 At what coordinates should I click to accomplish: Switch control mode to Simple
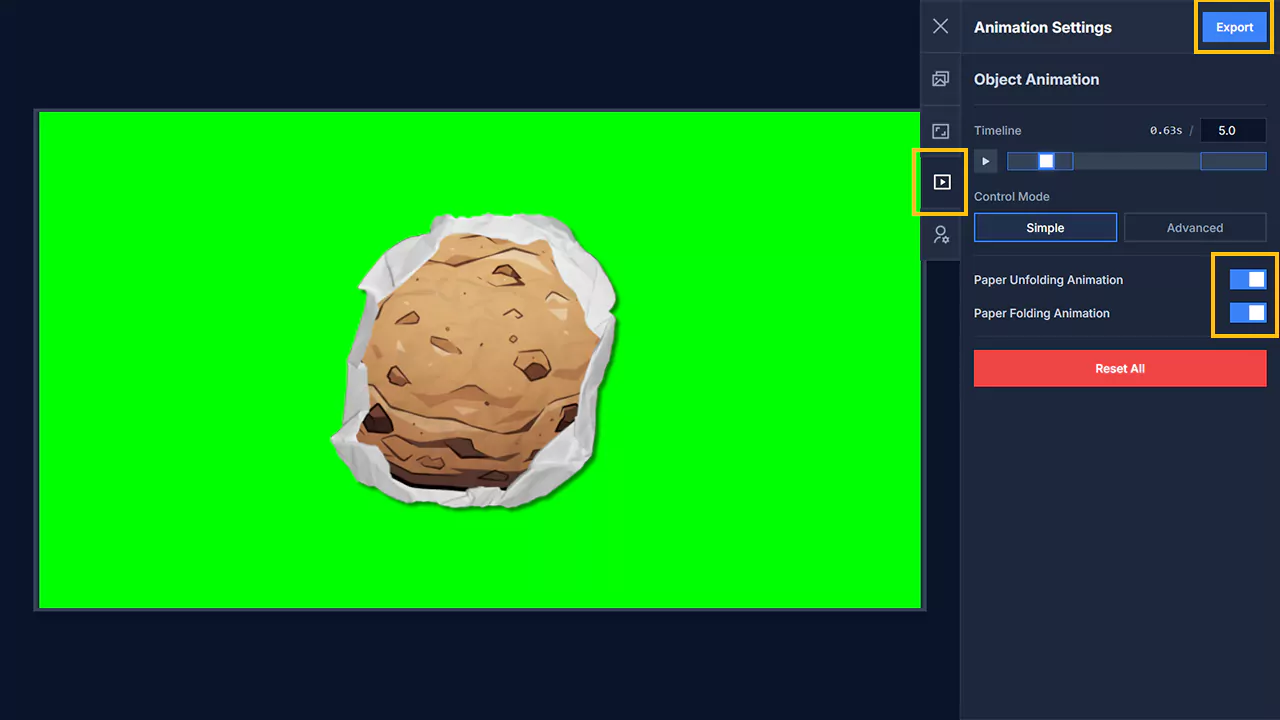[1045, 228]
